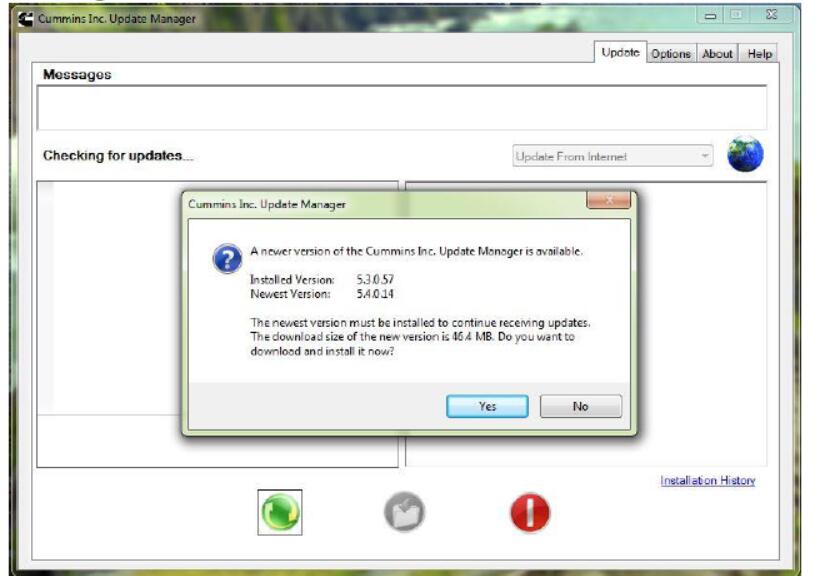Click the 'Checking for updates...' status text
Image resolution: width=830 pixels, height=576 pixels.
pos(118,156)
